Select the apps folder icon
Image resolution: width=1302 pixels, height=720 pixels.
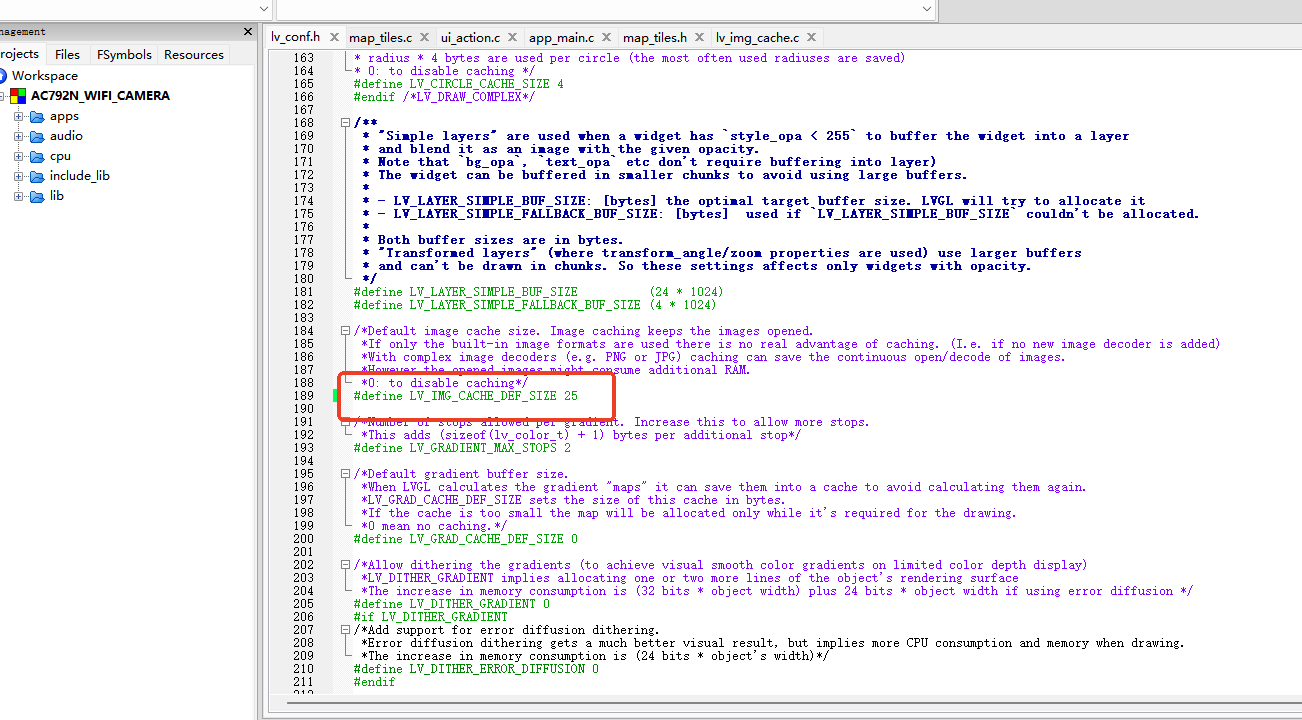pos(37,116)
